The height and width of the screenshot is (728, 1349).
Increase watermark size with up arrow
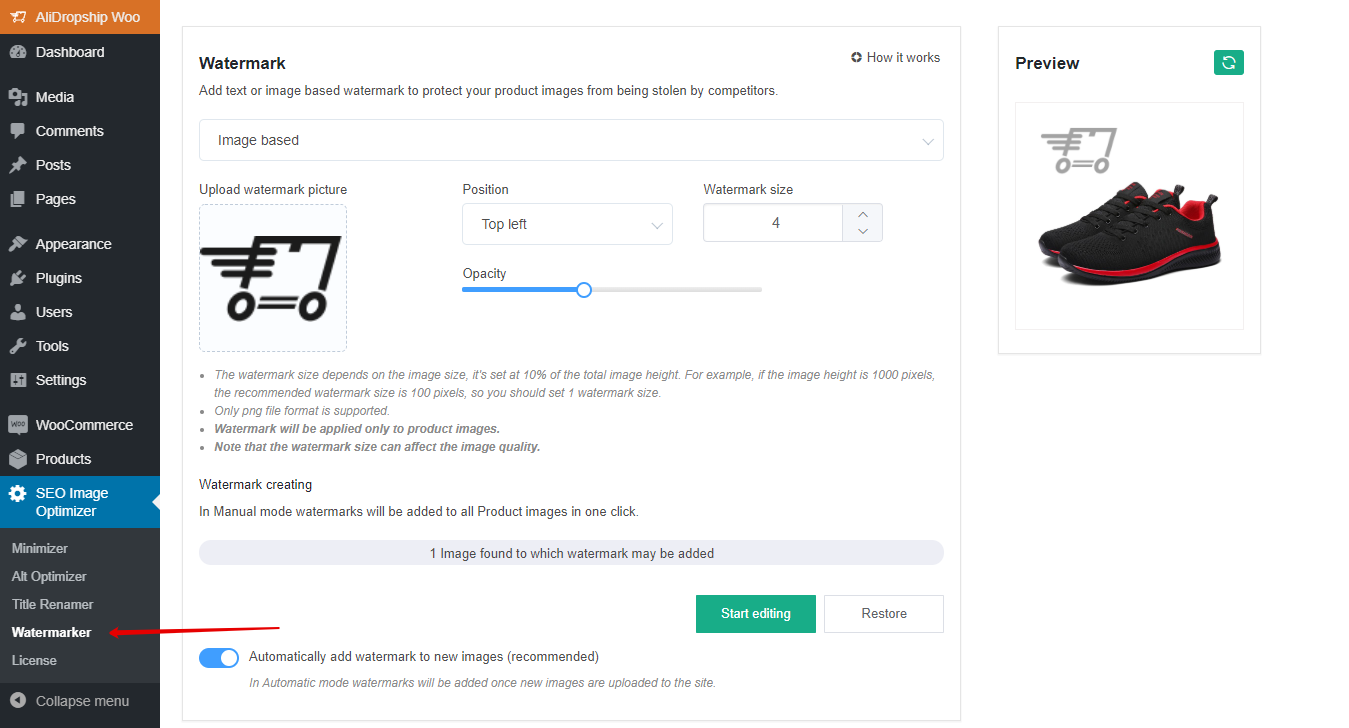(x=863, y=214)
